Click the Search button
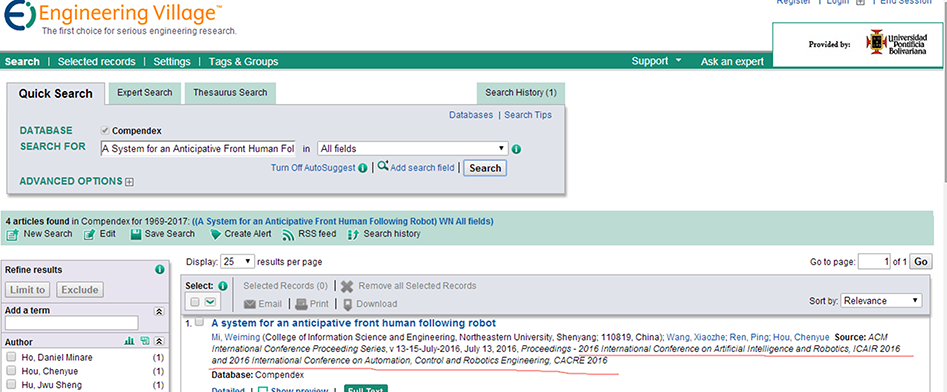Screen dimensions: 947x392 [485, 169]
